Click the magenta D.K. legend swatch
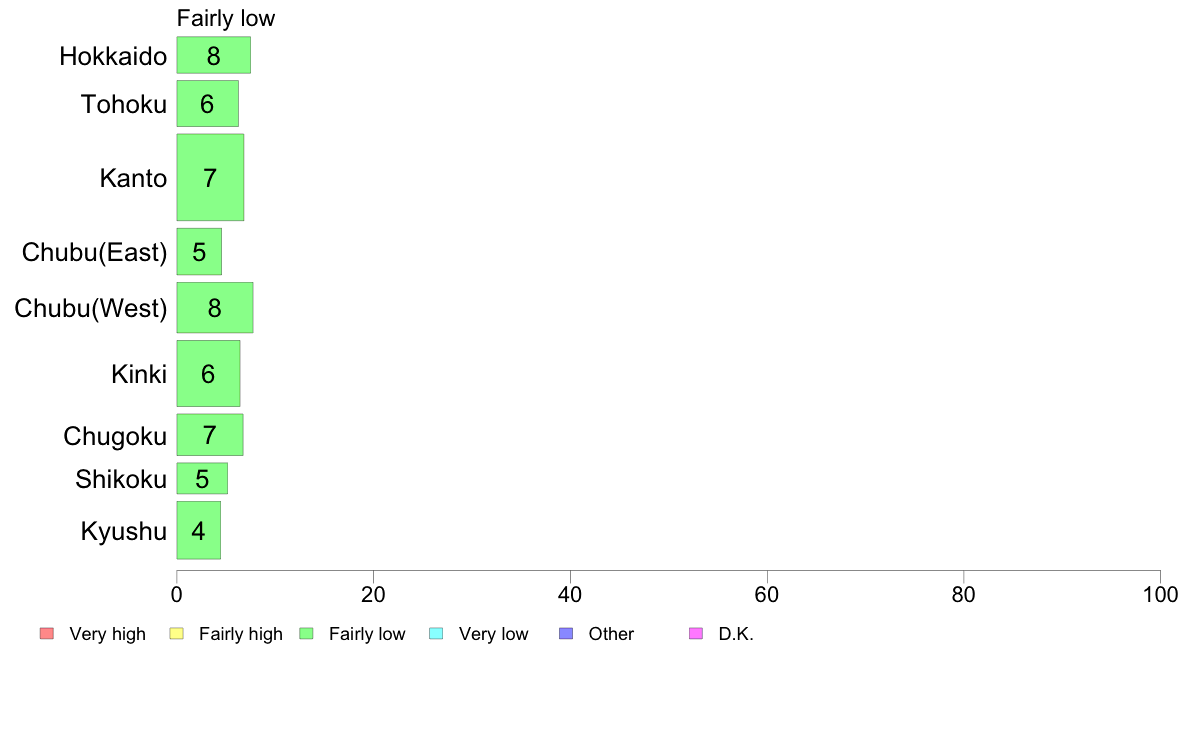 696,633
